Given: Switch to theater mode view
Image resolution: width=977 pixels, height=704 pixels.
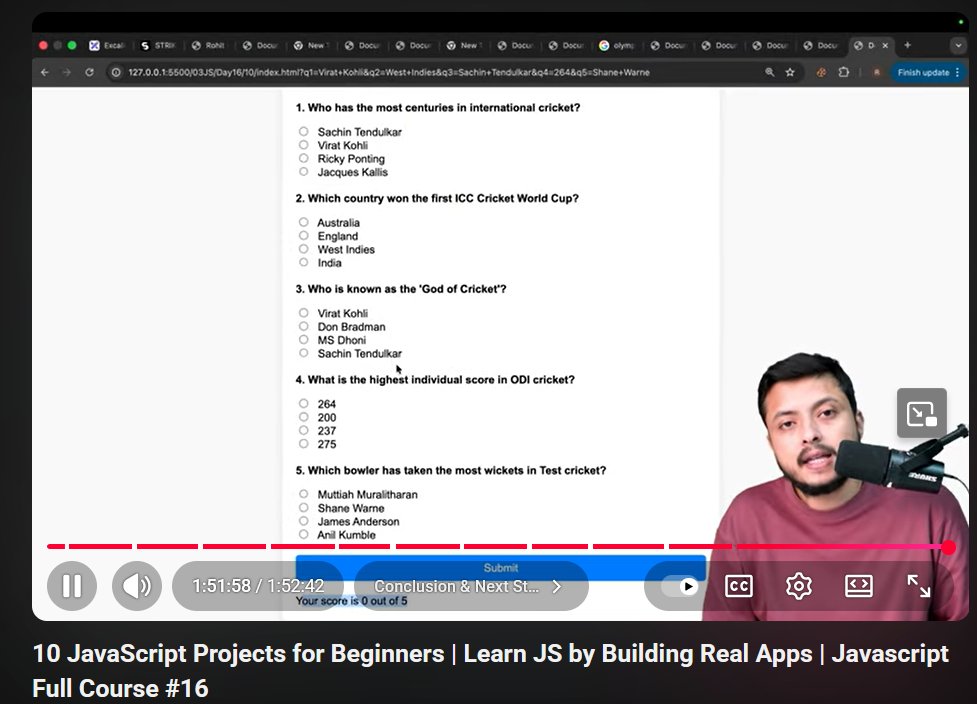Looking at the screenshot, I should (x=859, y=586).
